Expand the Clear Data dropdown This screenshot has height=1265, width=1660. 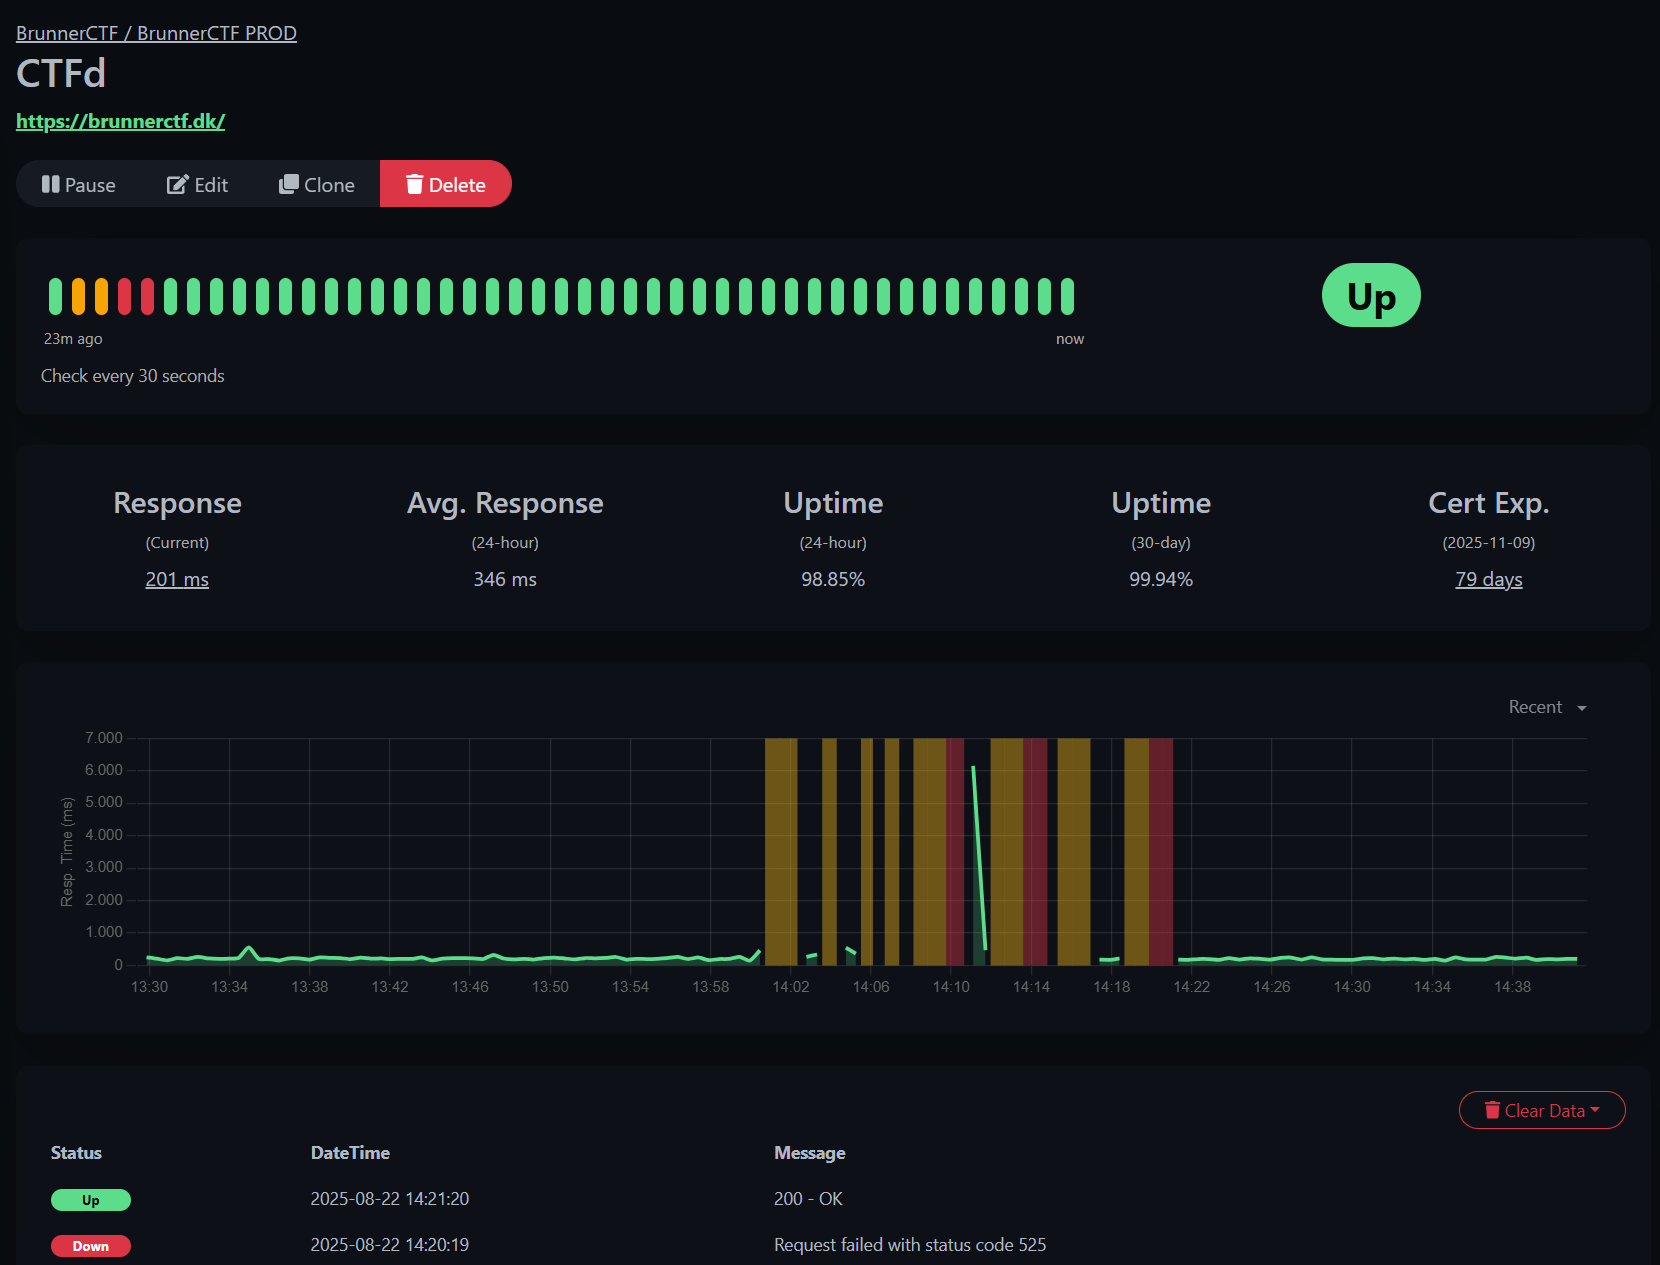(x=1542, y=1110)
